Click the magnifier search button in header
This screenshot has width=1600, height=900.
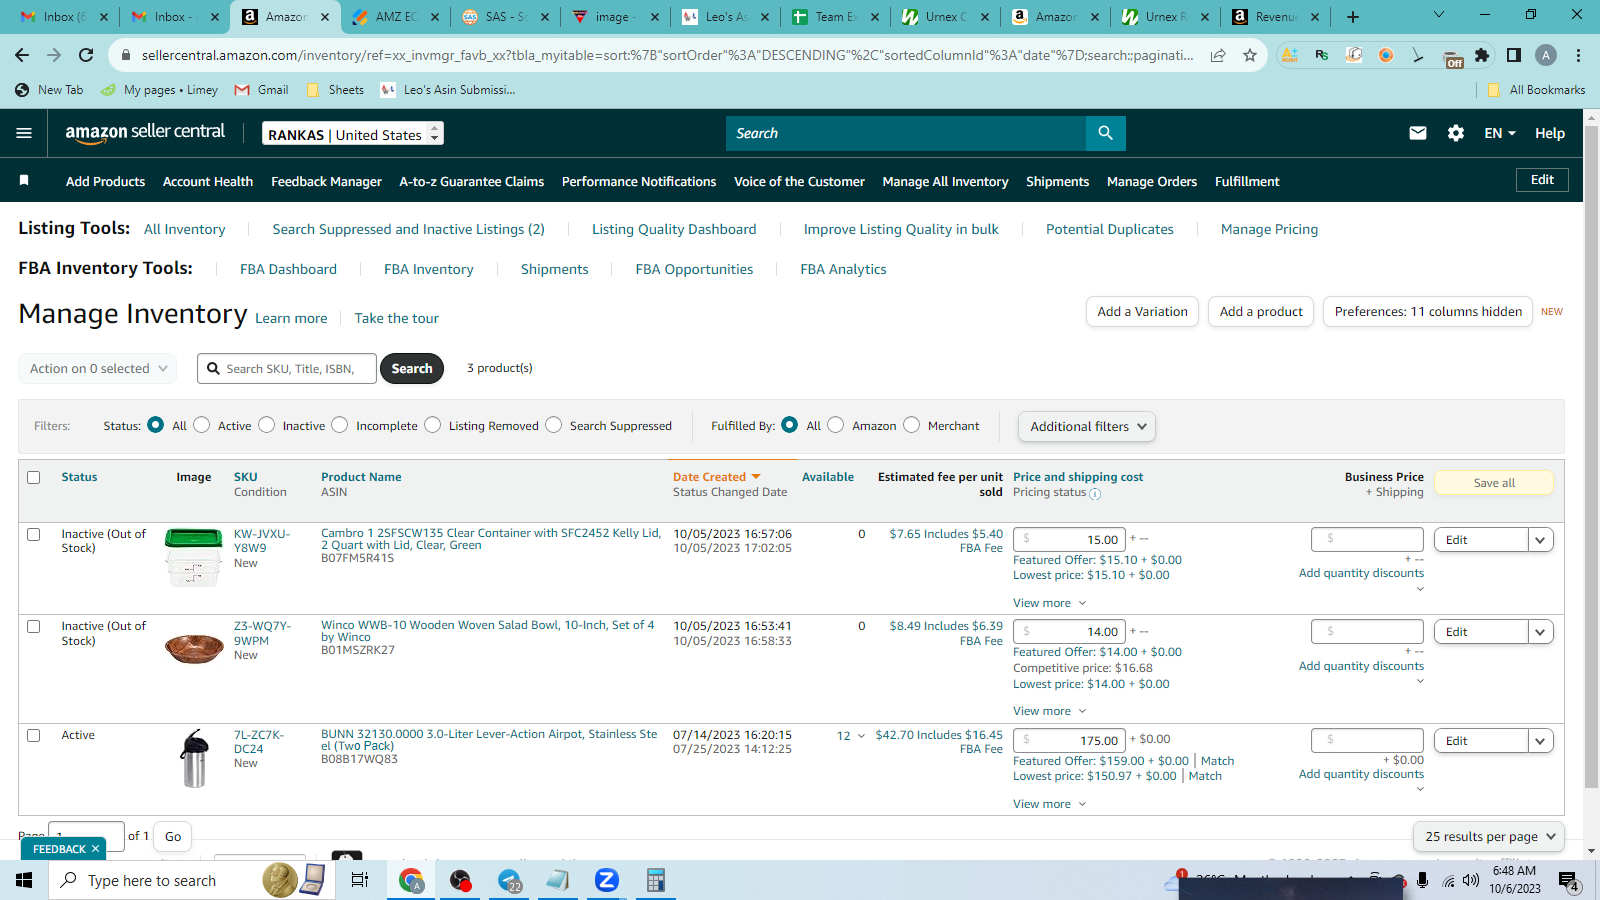[1105, 133]
